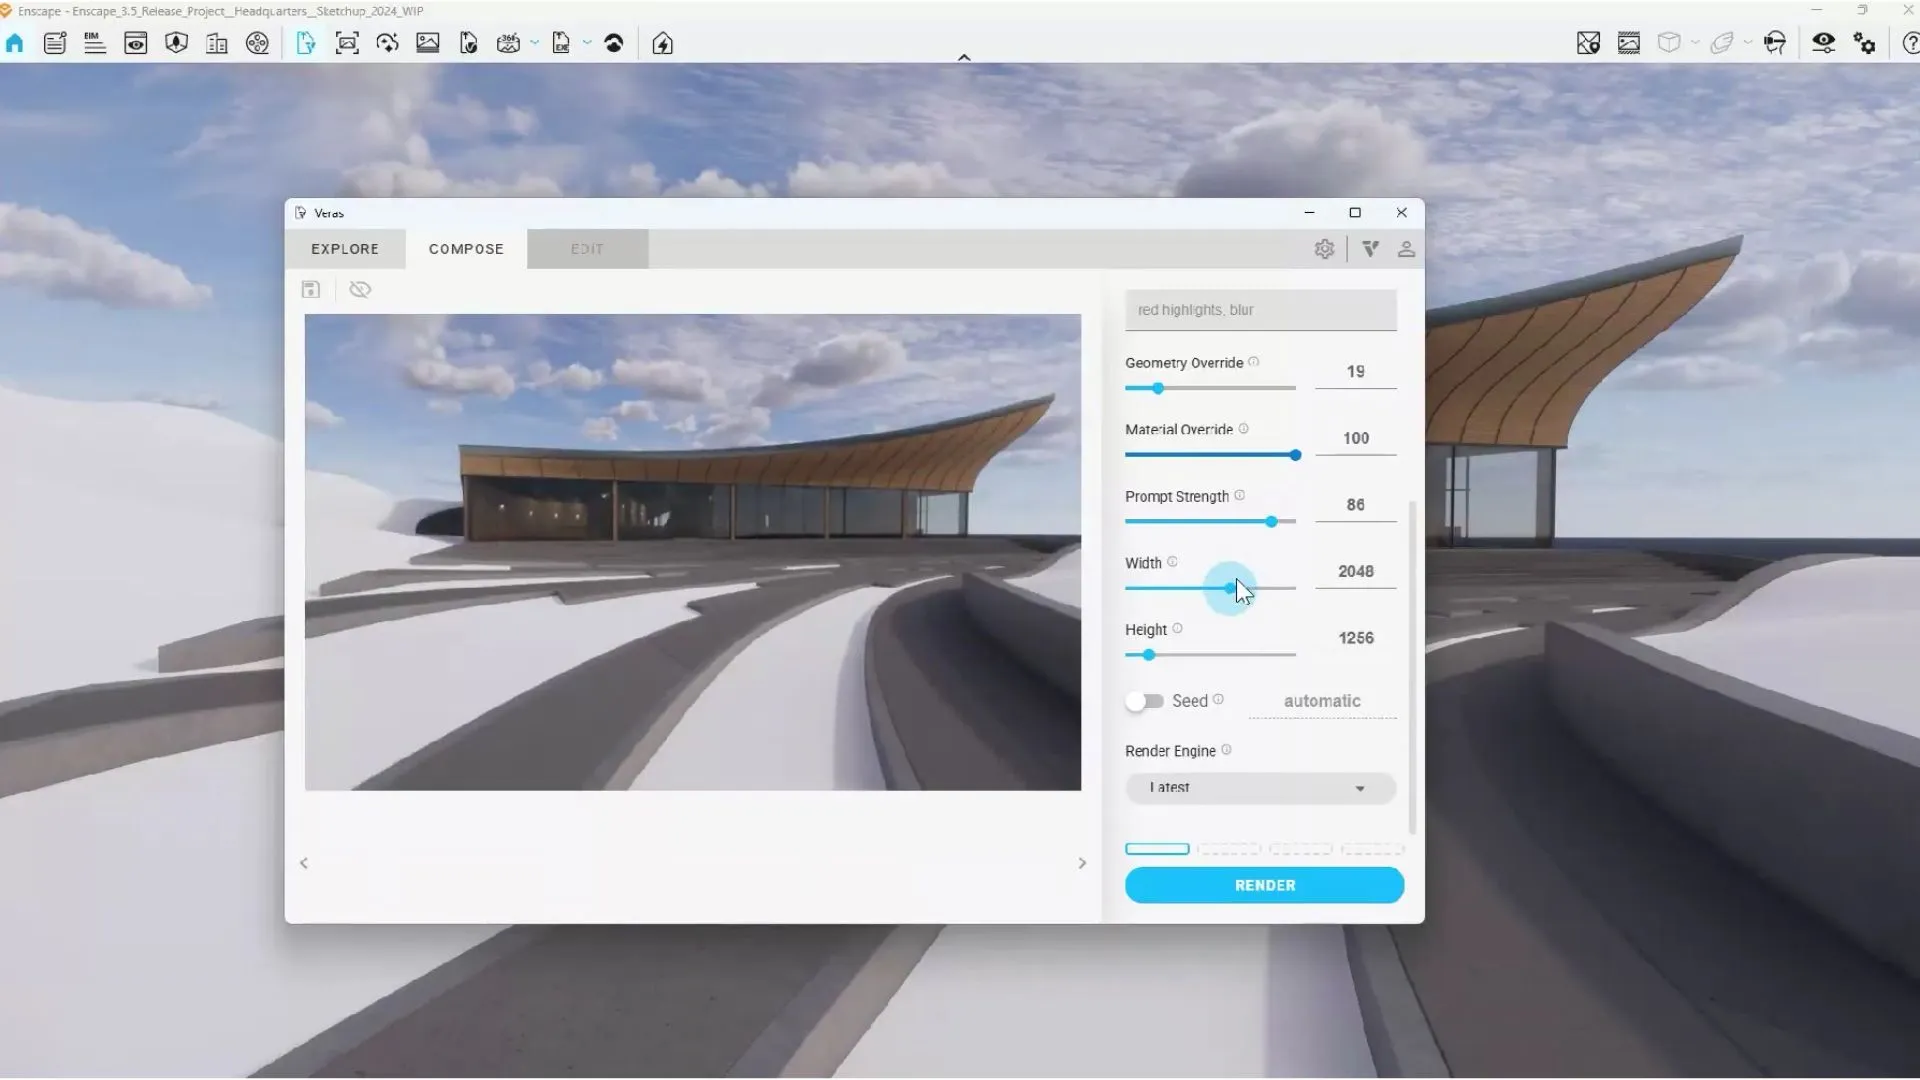This screenshot has height=1080, width=1920.
Task: Adjust the Geometry Override slider handle
Action: (1158, 388)
